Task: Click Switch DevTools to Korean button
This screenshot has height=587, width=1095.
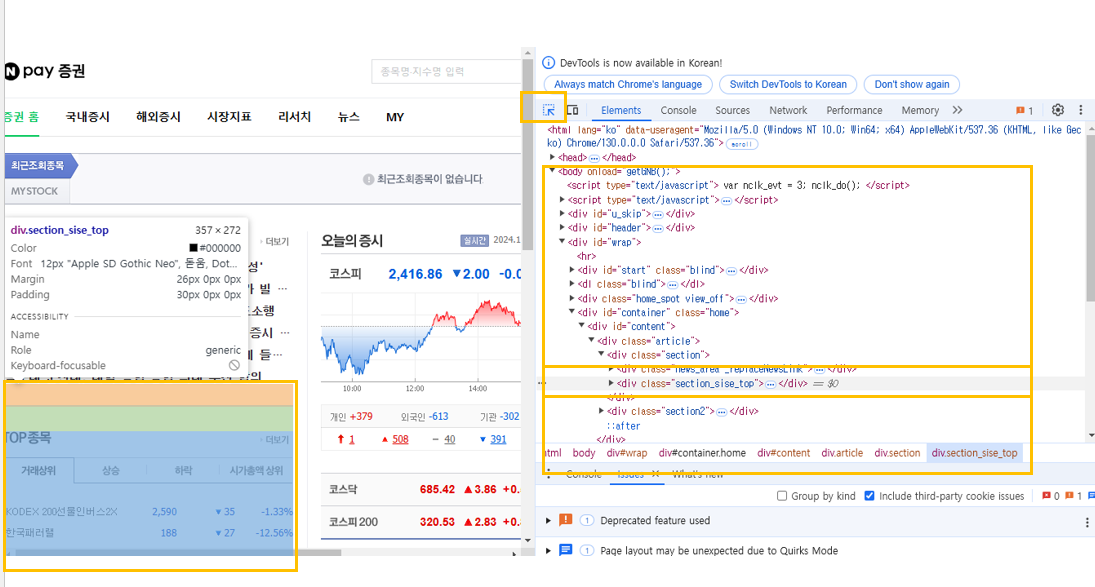Action: [x=788, y=84]
